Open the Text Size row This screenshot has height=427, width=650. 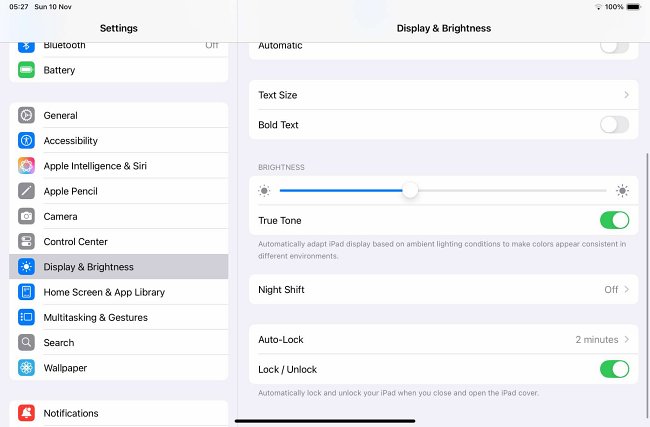[x=444, y=95]
